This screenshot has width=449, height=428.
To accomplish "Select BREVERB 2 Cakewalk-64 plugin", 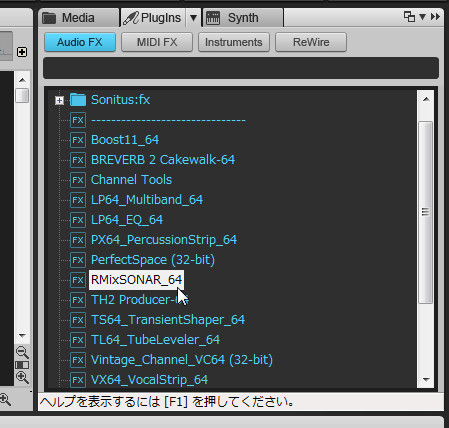I will [x=163, y=160].
